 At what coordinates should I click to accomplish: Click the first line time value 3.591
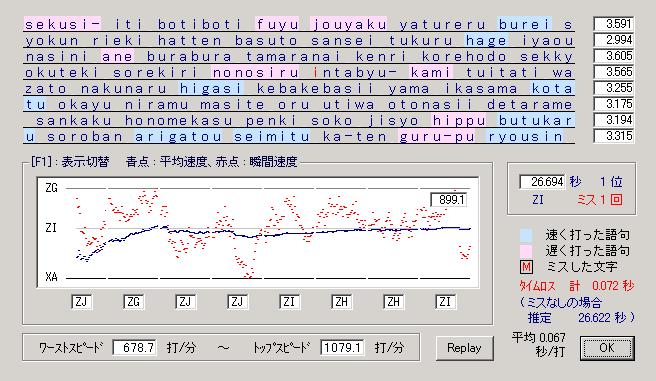(614, 24)
